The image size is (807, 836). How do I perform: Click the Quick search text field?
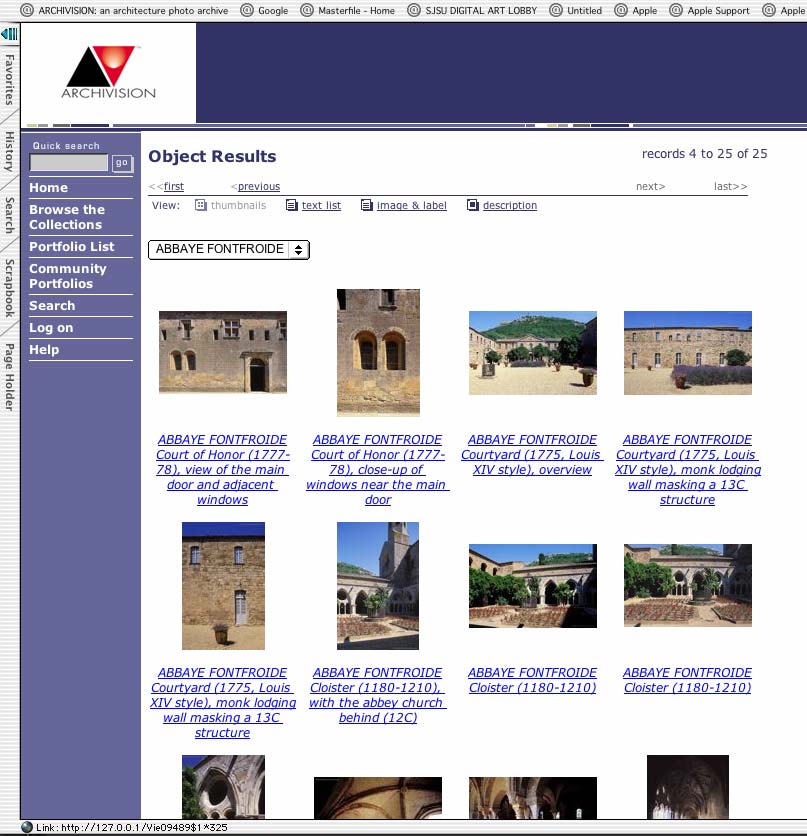click(x=69, y=163)
